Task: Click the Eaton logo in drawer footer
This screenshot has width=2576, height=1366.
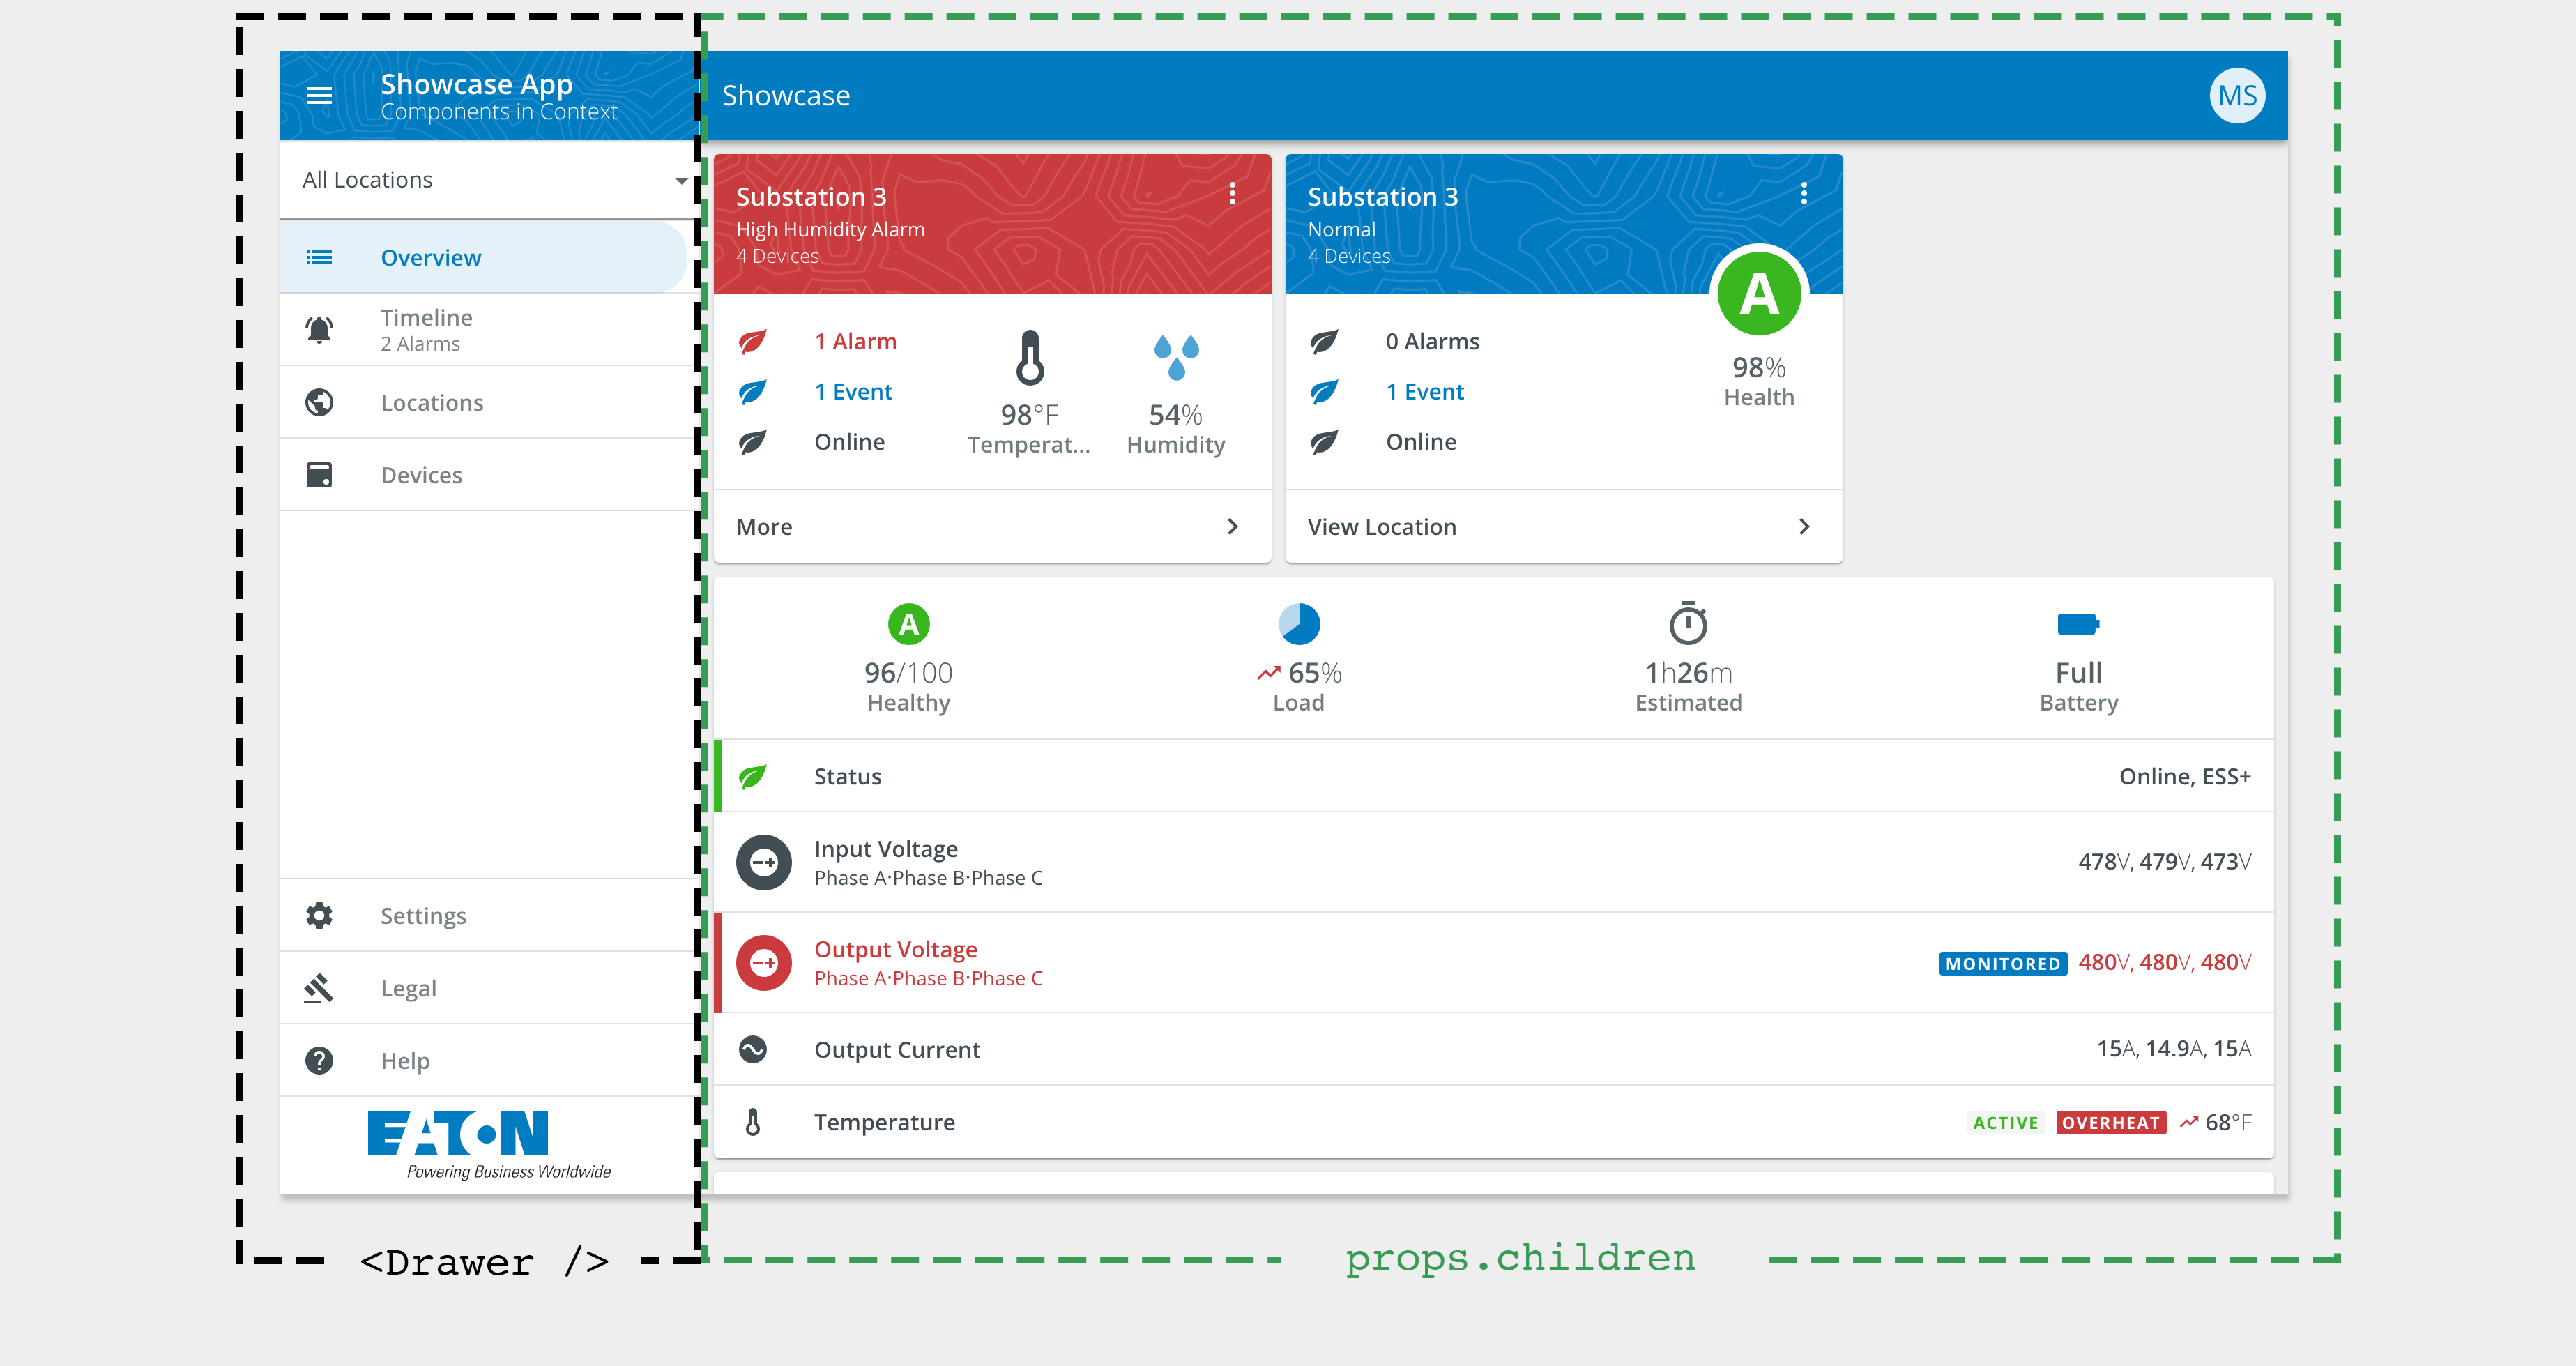Action: tap(489, 1144)
